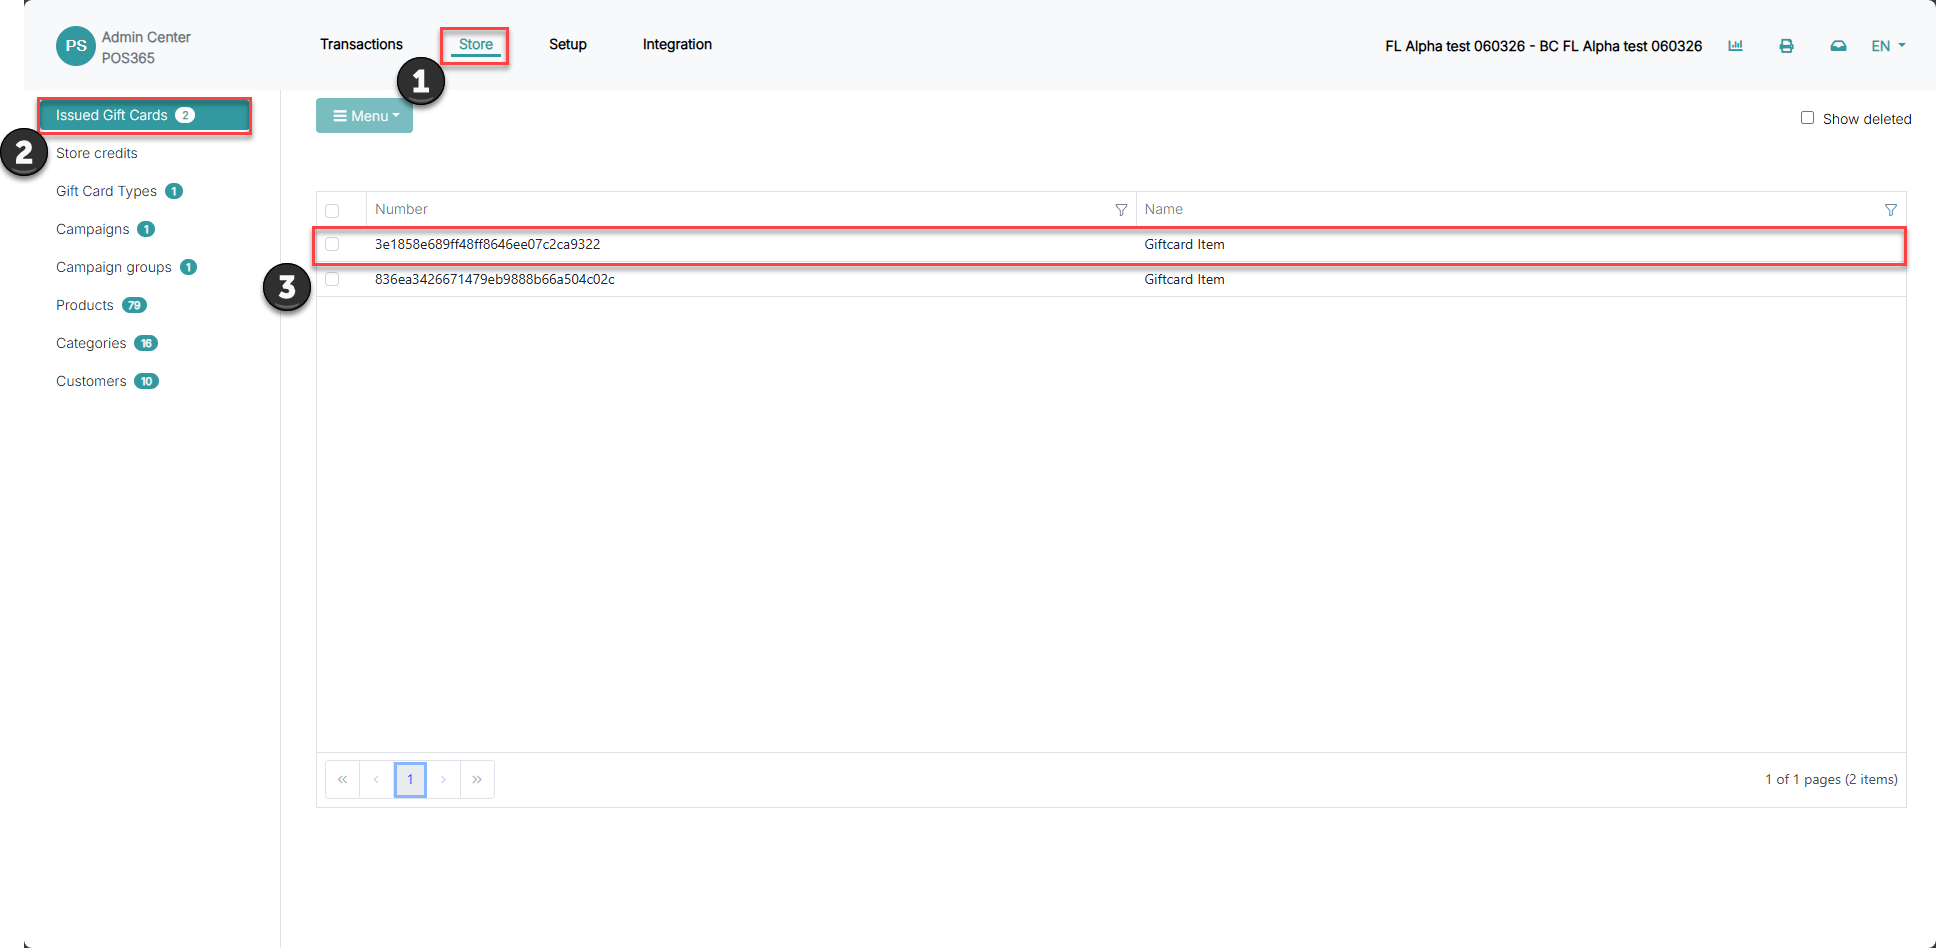Open Categories in sidebar

tap(107, 343)
